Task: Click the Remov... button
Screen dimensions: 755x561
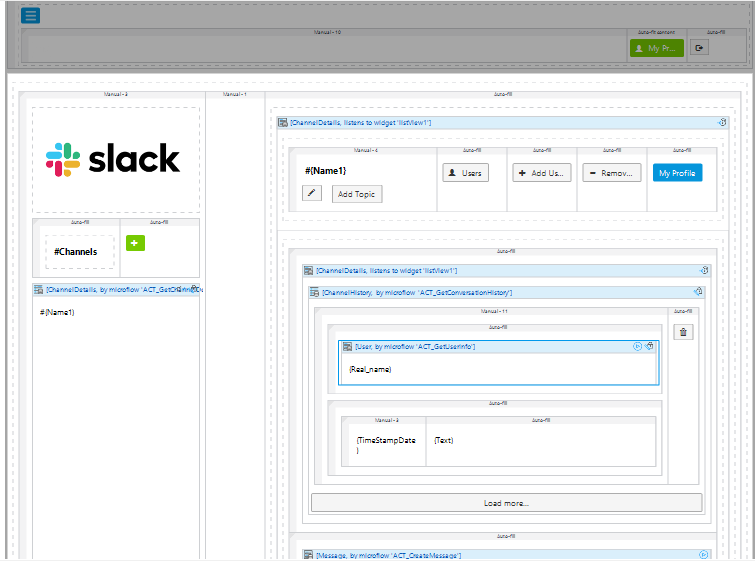Action: pos(612,173)
